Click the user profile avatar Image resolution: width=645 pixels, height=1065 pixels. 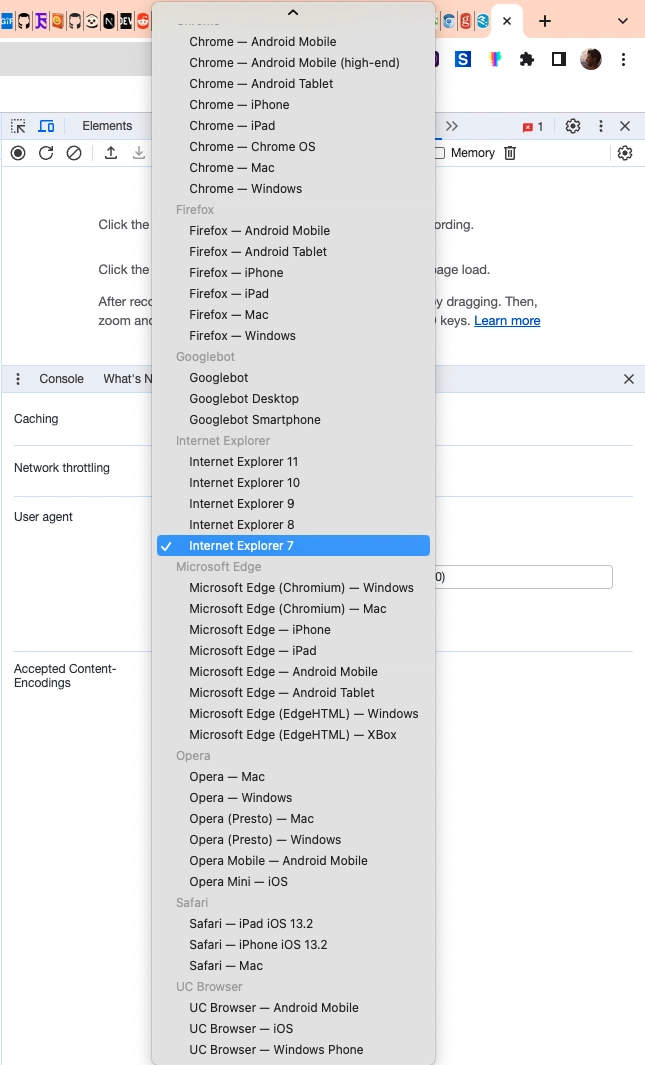click(591, 60)
